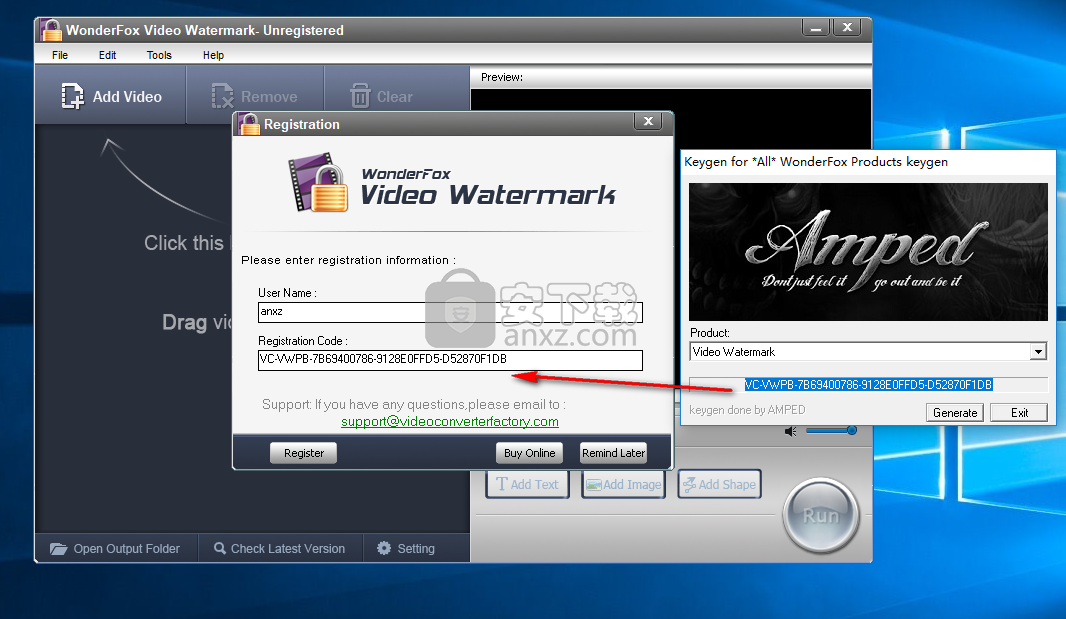Click the Clear trash toolbar button

382,97
